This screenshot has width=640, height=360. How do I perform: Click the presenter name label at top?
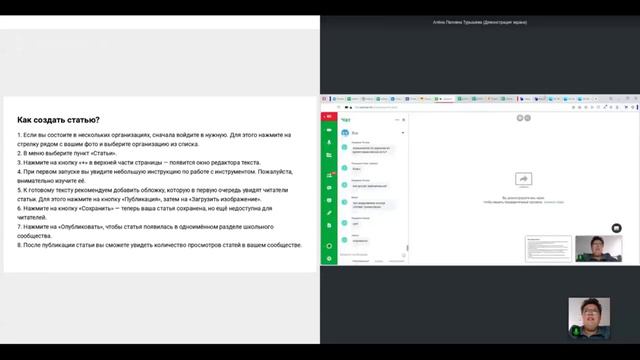pos(480,22)
